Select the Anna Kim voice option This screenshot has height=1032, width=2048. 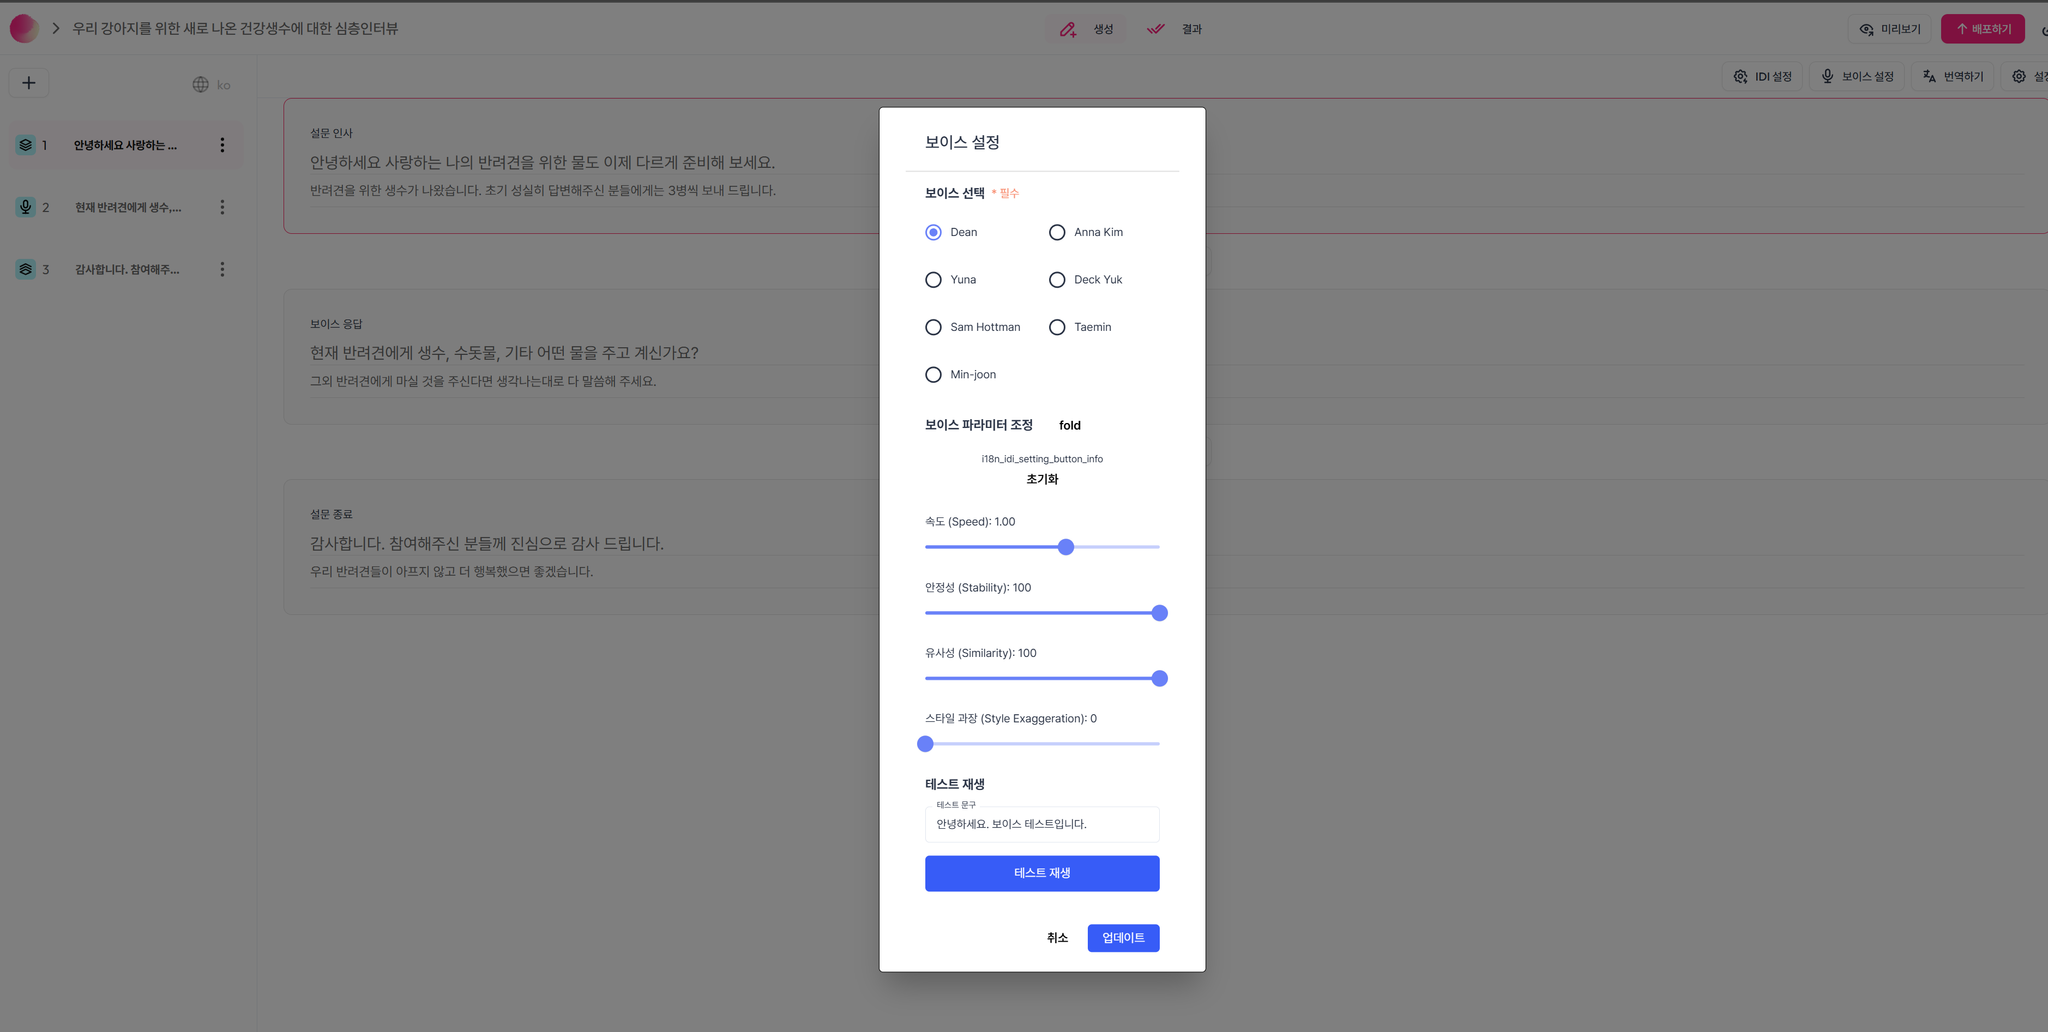tap(1057, 232)
